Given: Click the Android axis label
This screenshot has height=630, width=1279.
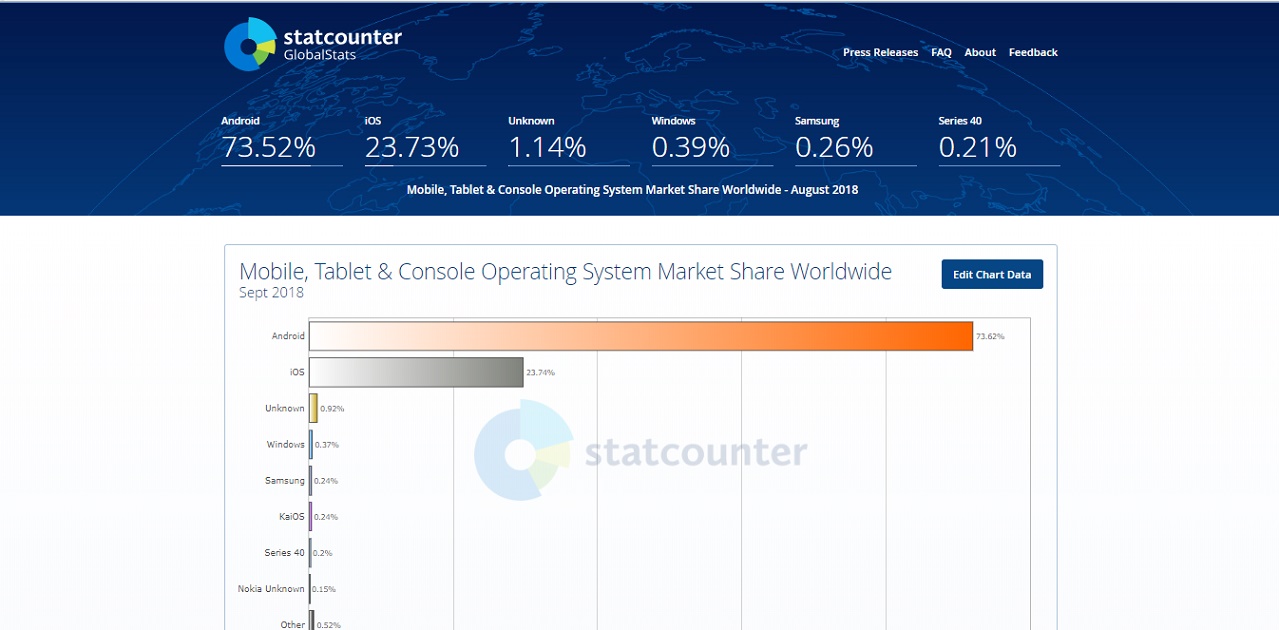Looking at the screenshot, I should pyautogui.click(x=288, y=336).
